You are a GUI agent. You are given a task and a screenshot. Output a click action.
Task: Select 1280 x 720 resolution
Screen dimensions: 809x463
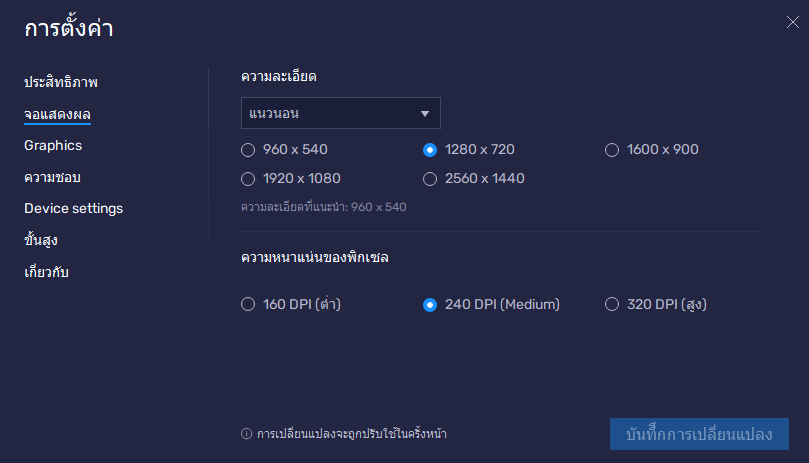tap(430, 150)
